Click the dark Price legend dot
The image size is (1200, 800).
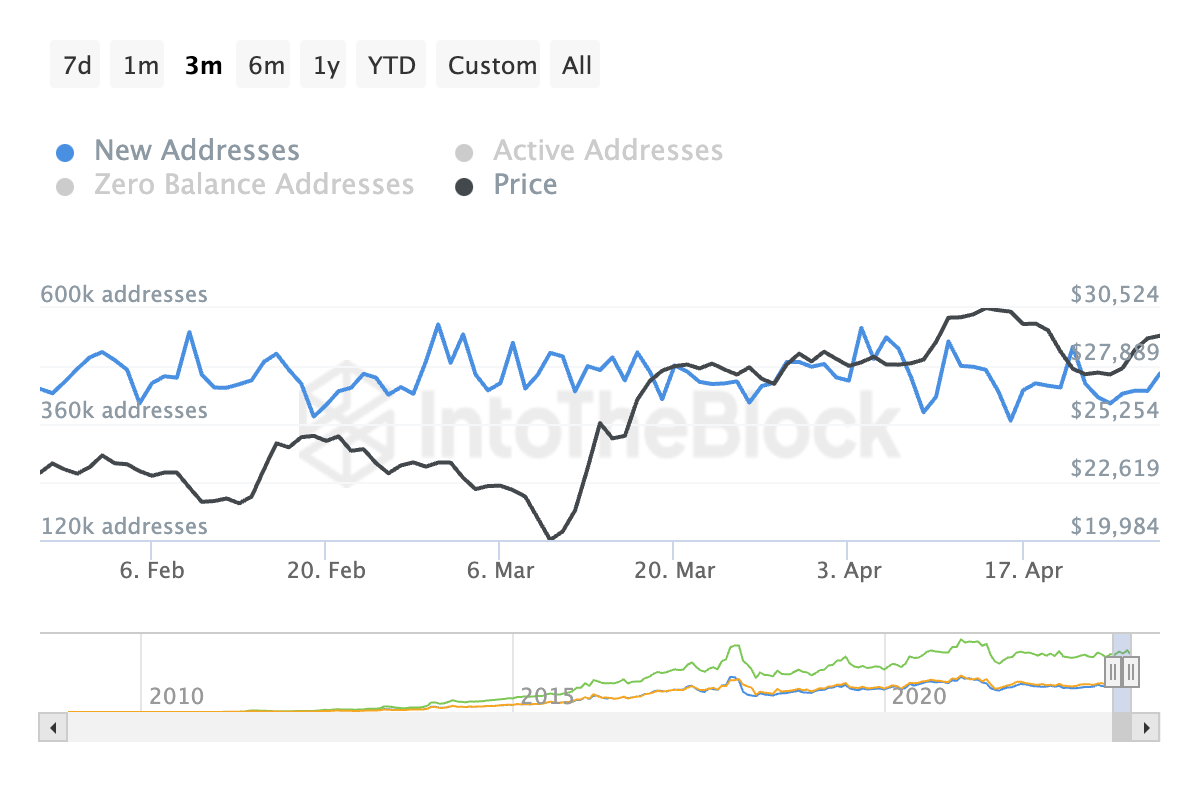point(464,187)
